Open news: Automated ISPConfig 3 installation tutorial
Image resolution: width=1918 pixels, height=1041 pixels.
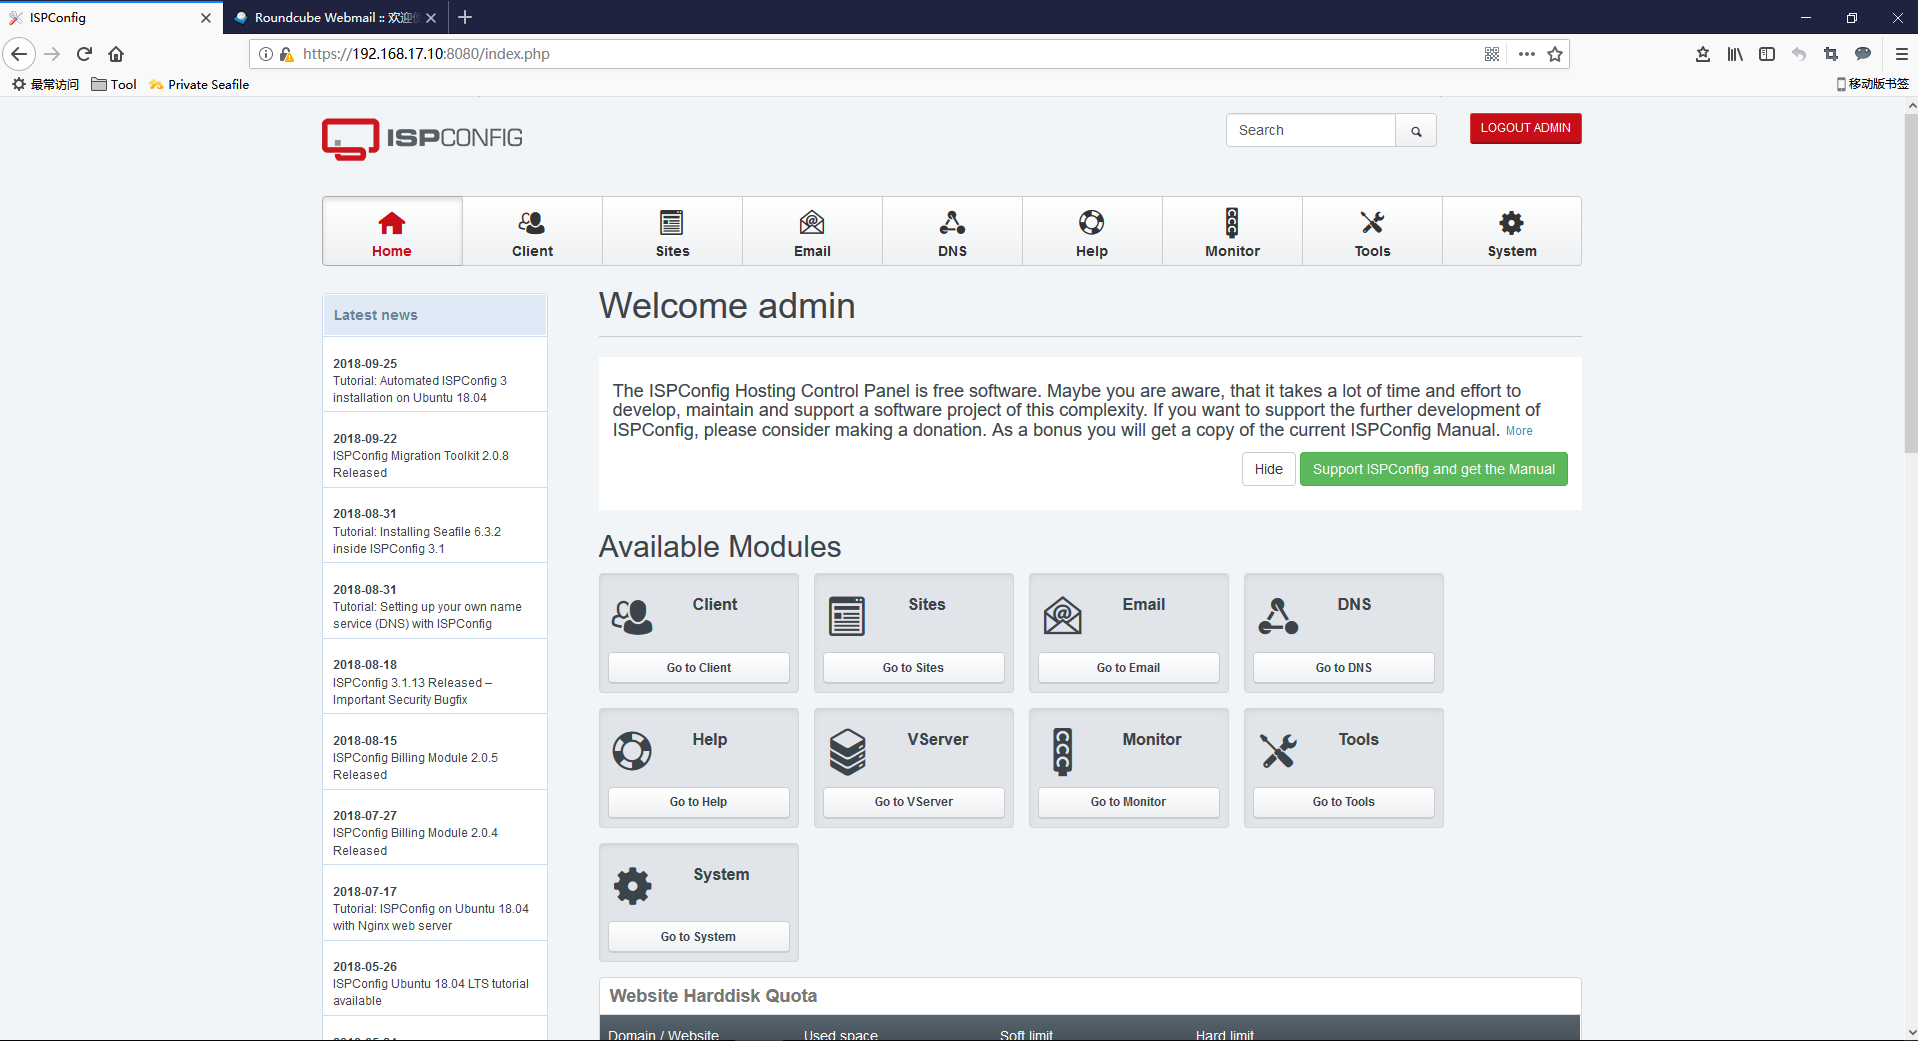point(420,389)
